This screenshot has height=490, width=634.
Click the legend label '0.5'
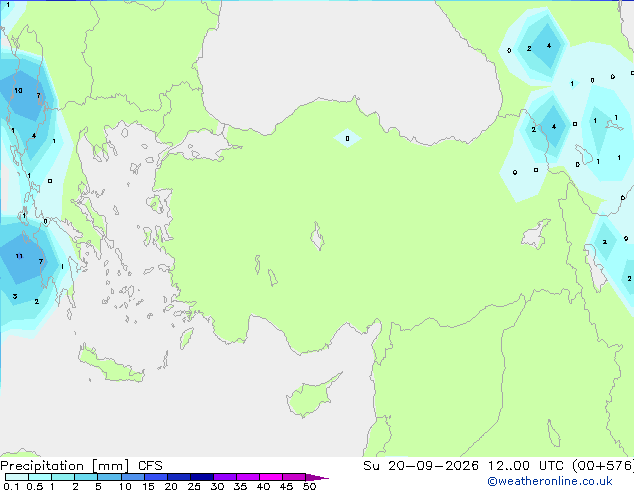click(35, 486)
